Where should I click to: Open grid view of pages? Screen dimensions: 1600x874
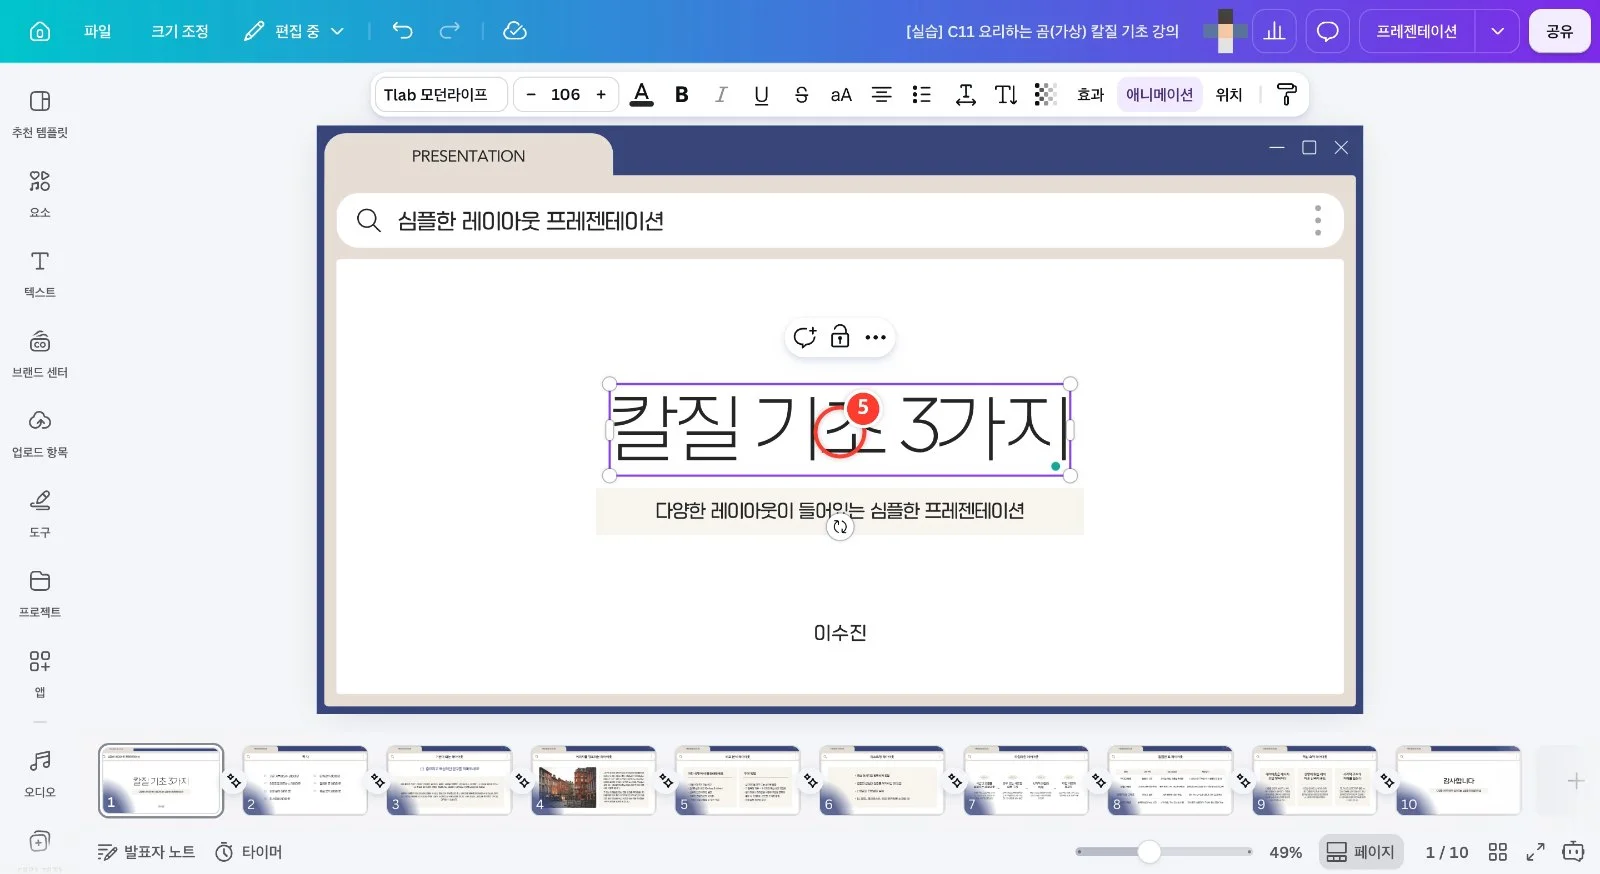tap(1497, 852)
